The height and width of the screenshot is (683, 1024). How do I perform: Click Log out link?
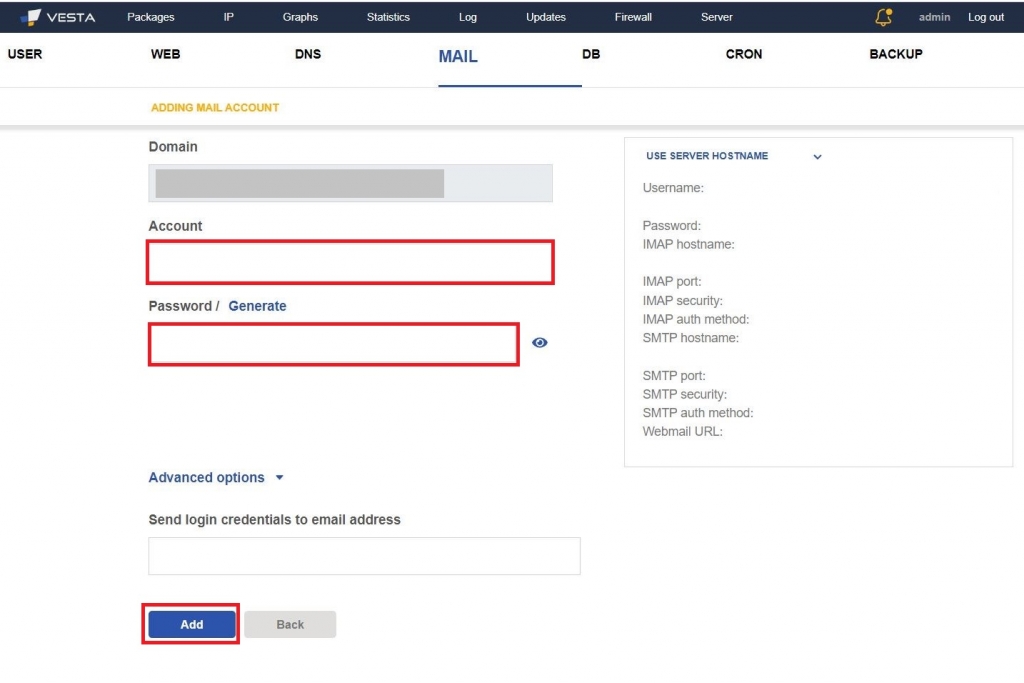[985, 17]
